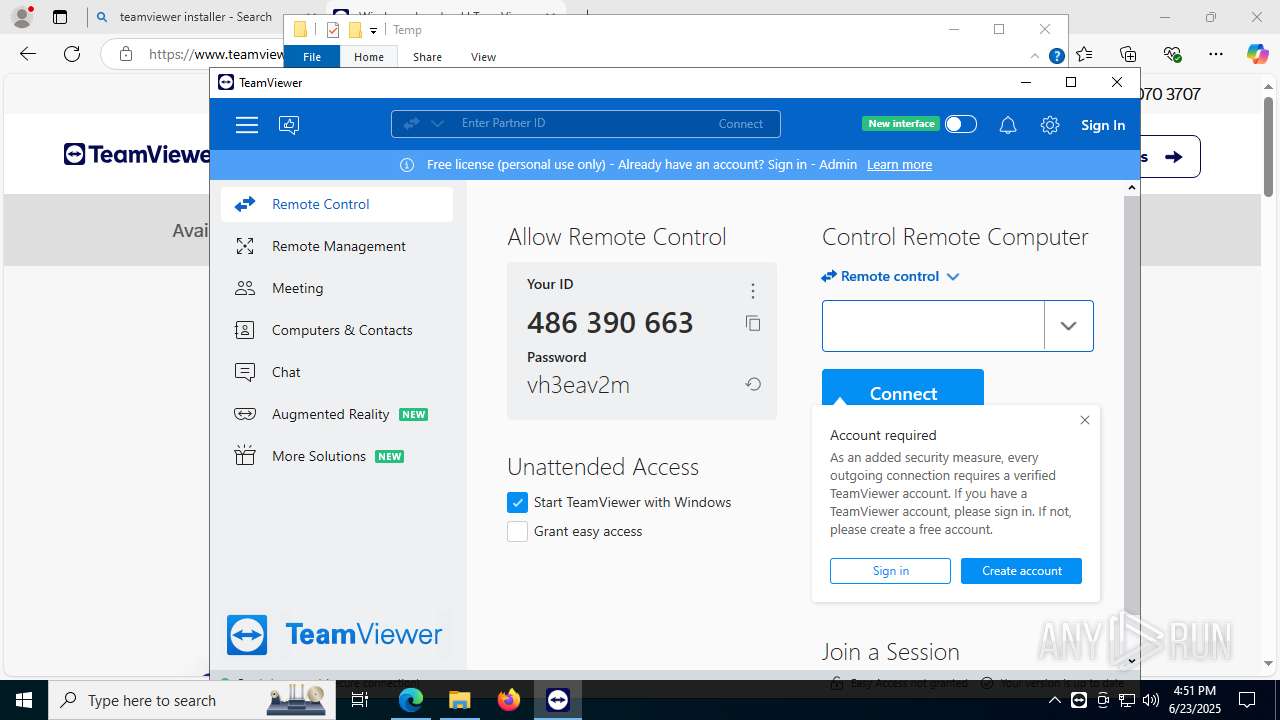Open Remote Management section
The width and height of the screenshot is (1280, 720).
[337, 246]
